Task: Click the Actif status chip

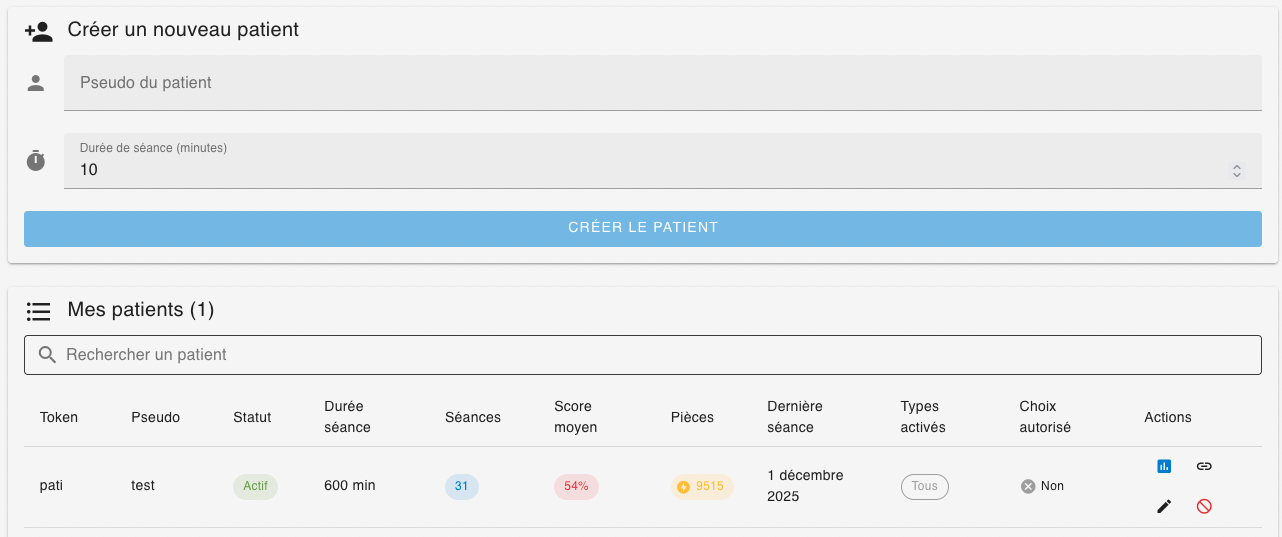Action: point(255,487)
